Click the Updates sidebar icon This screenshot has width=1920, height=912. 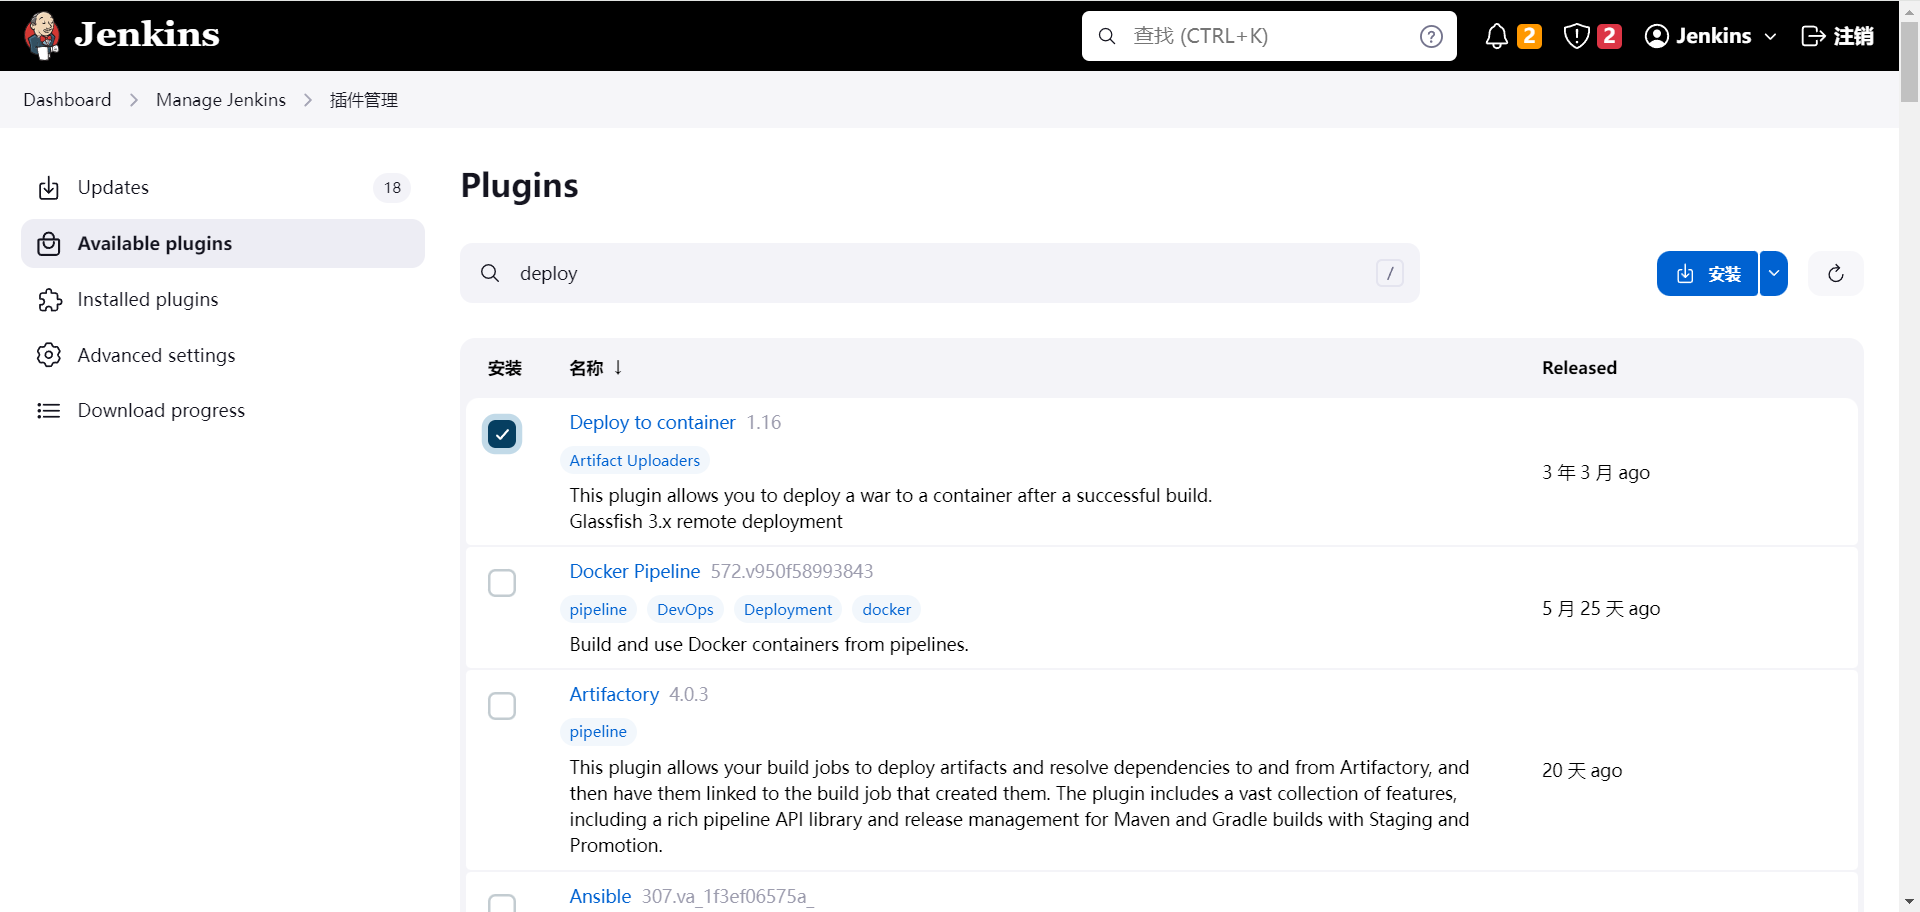coord(49,188)
